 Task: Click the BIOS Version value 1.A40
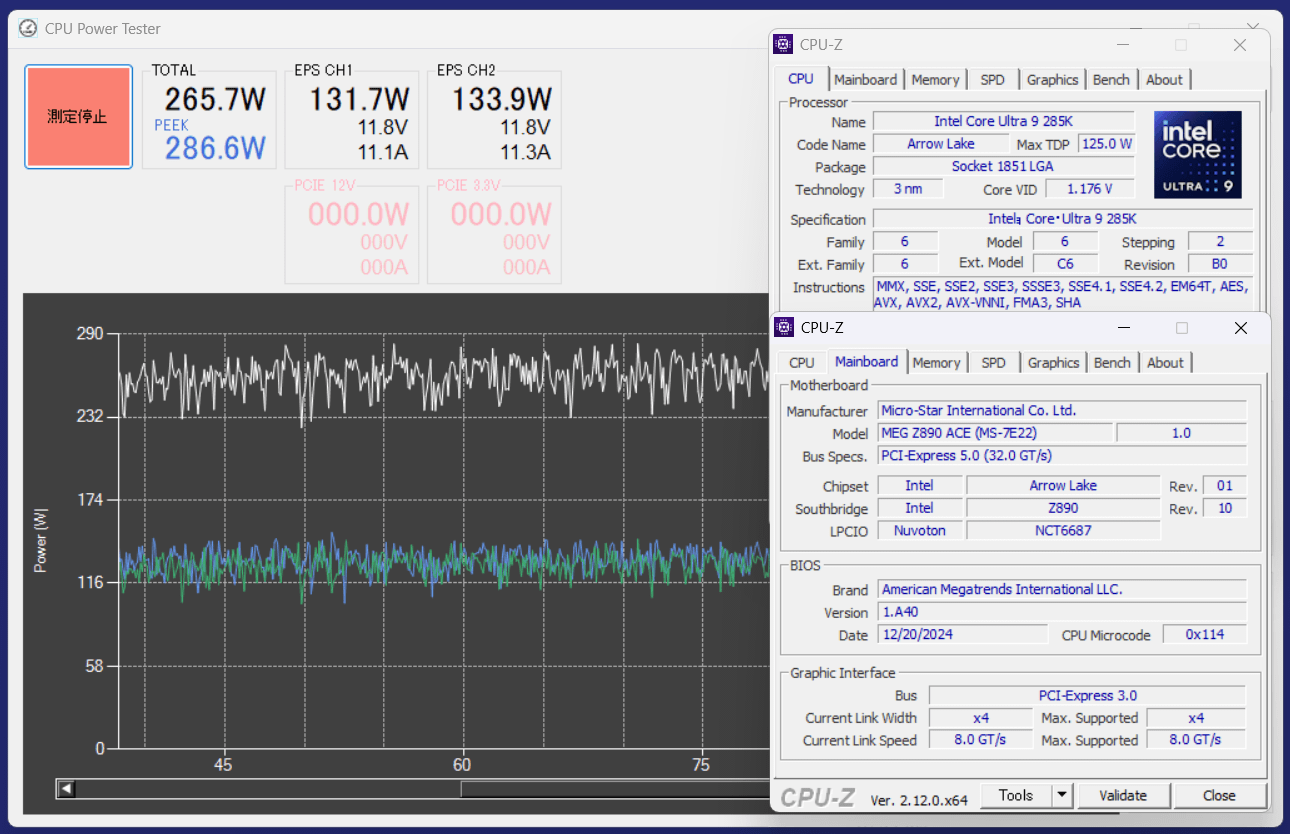(x=1062, y=612)
